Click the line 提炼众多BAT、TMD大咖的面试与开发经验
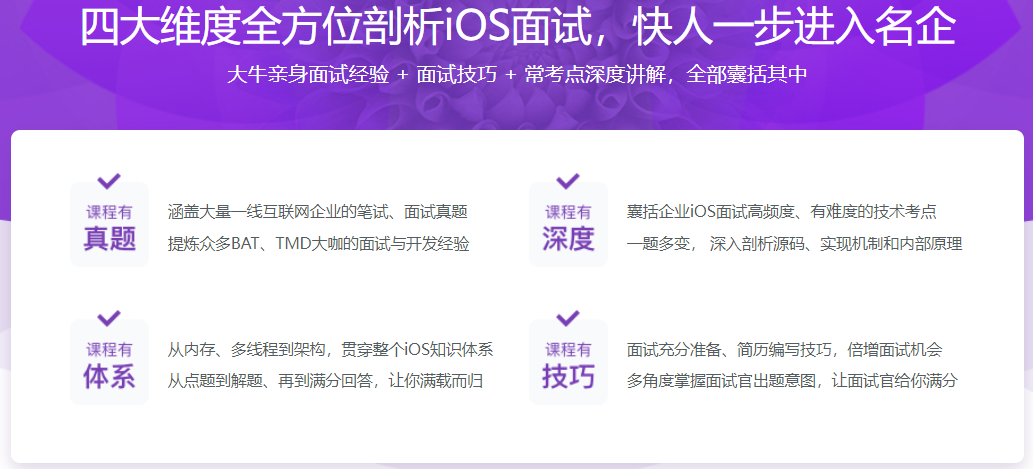 [318, 243]
